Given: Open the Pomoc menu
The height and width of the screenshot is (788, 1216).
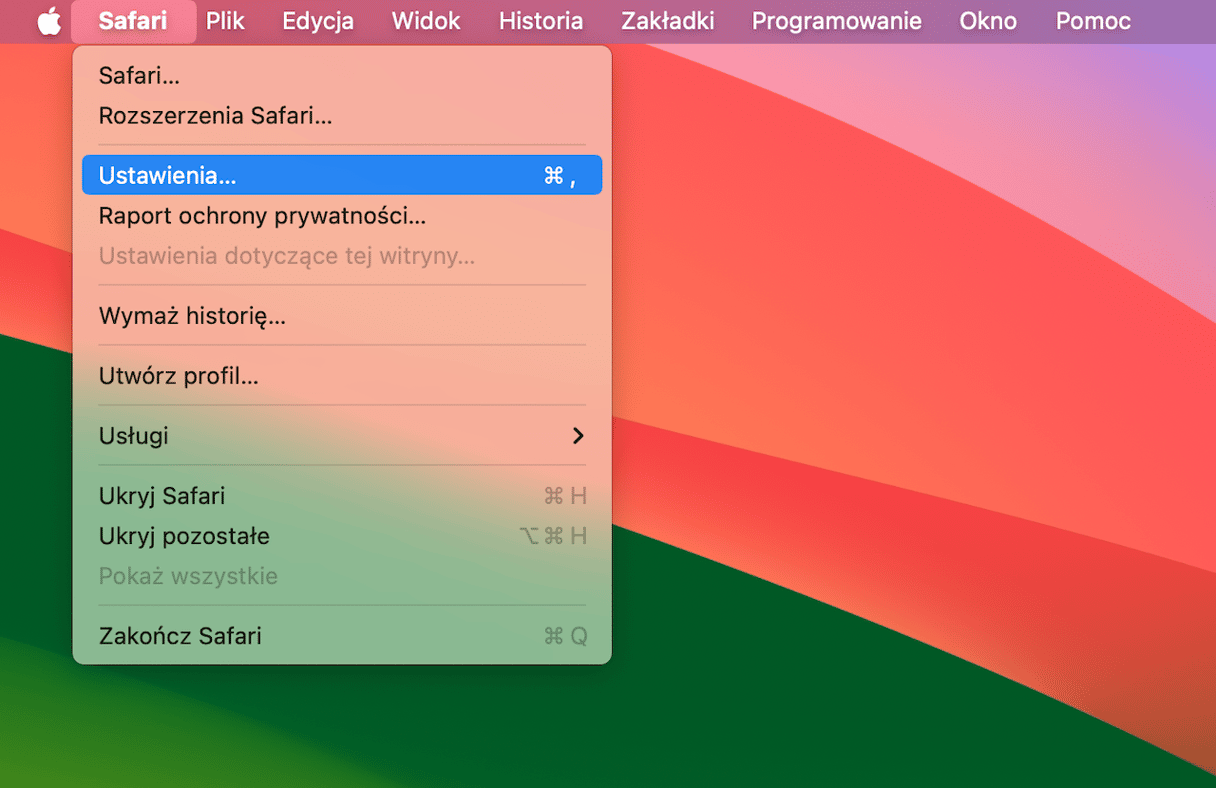Looking at the screenshot, I should [1093, 21].
